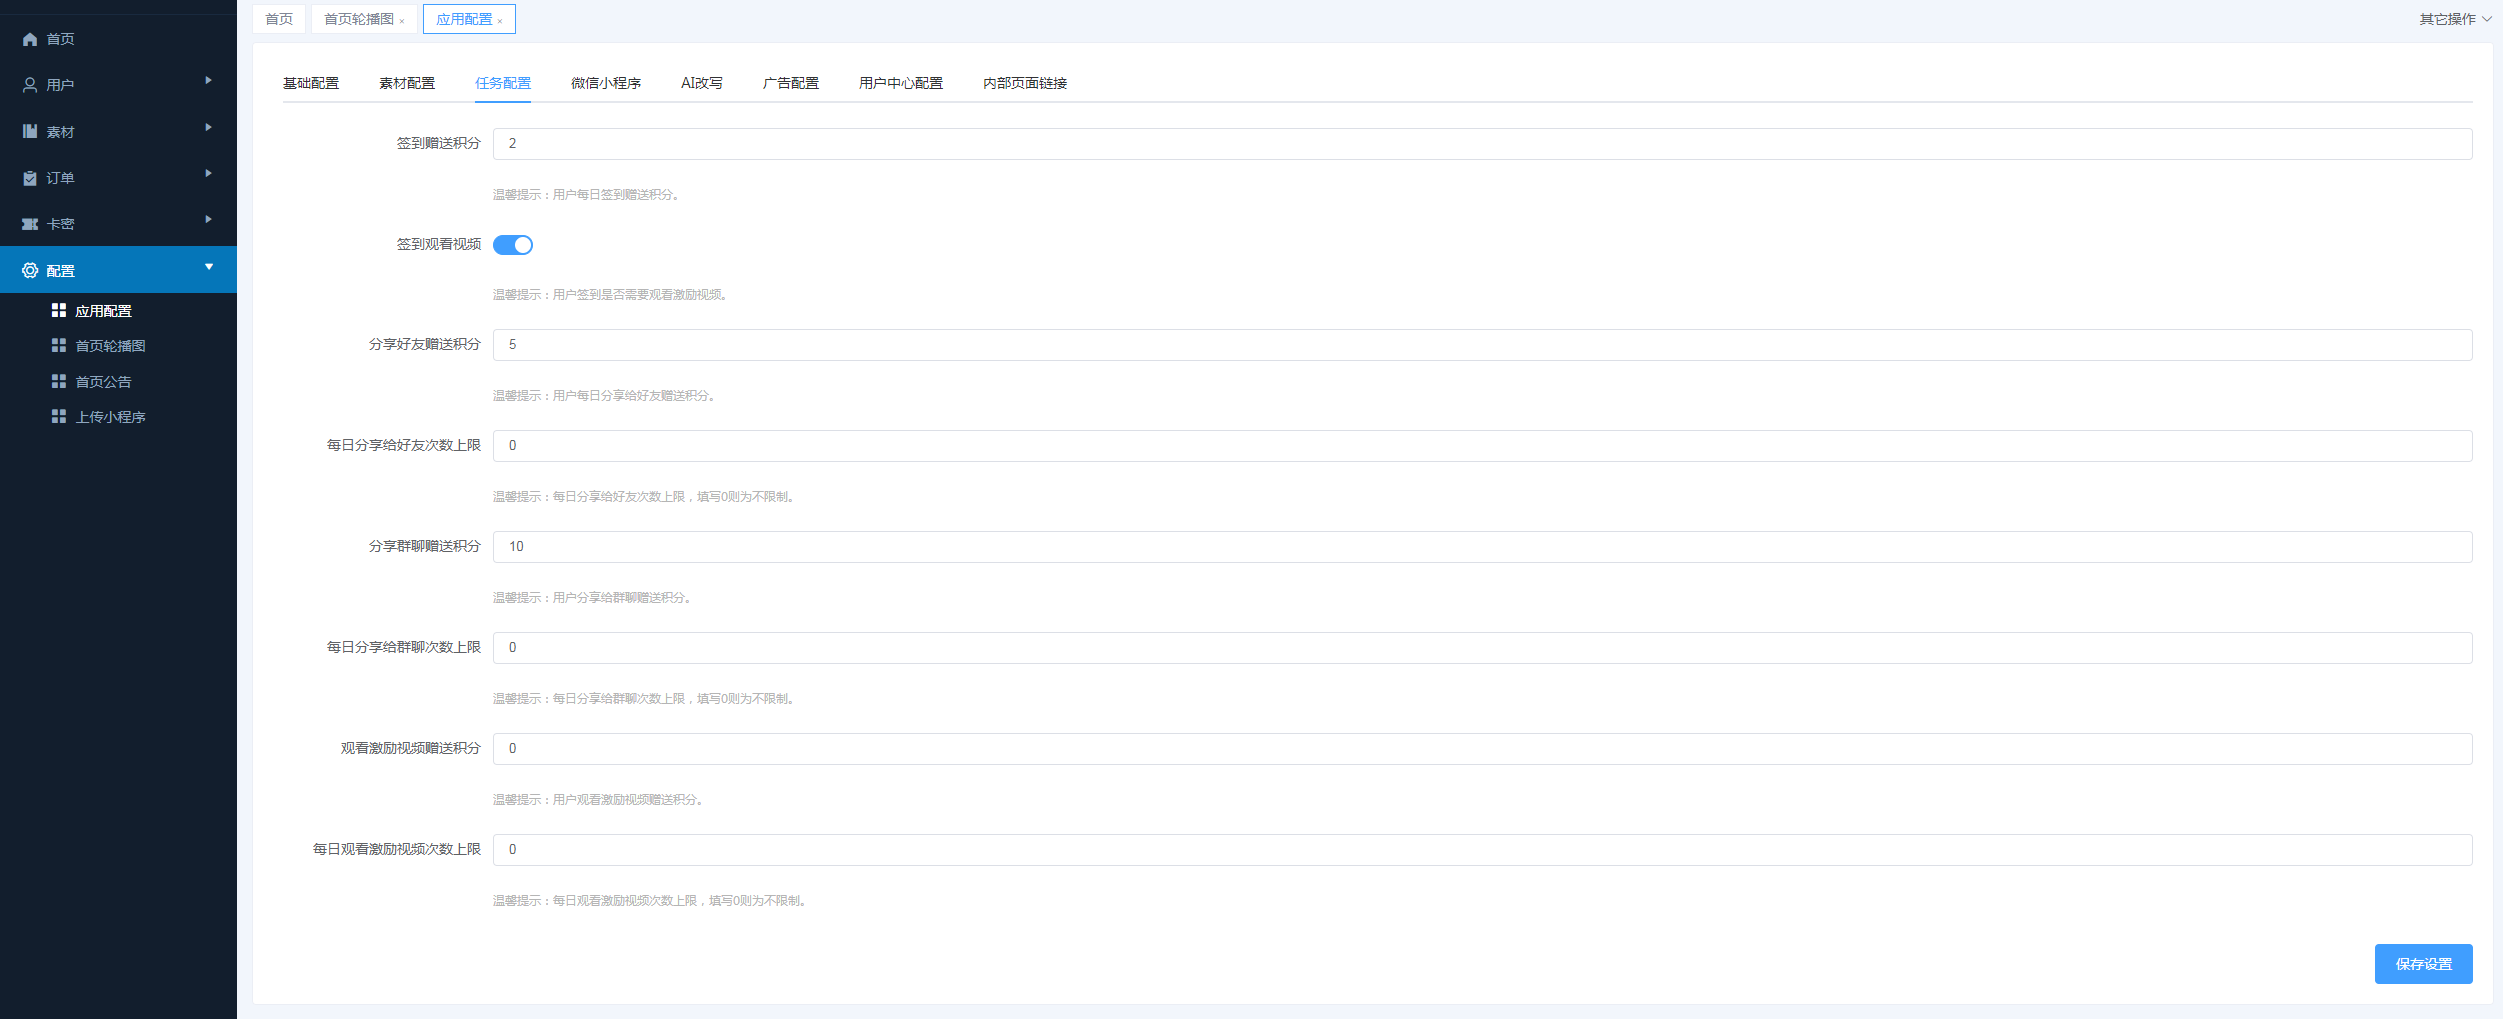Image resolution: width=2503 pixels, height=1019 pixels.
Task: Toggle off 签到观看视频 switch
Action: pyautogui.click(x=513, y=245)
